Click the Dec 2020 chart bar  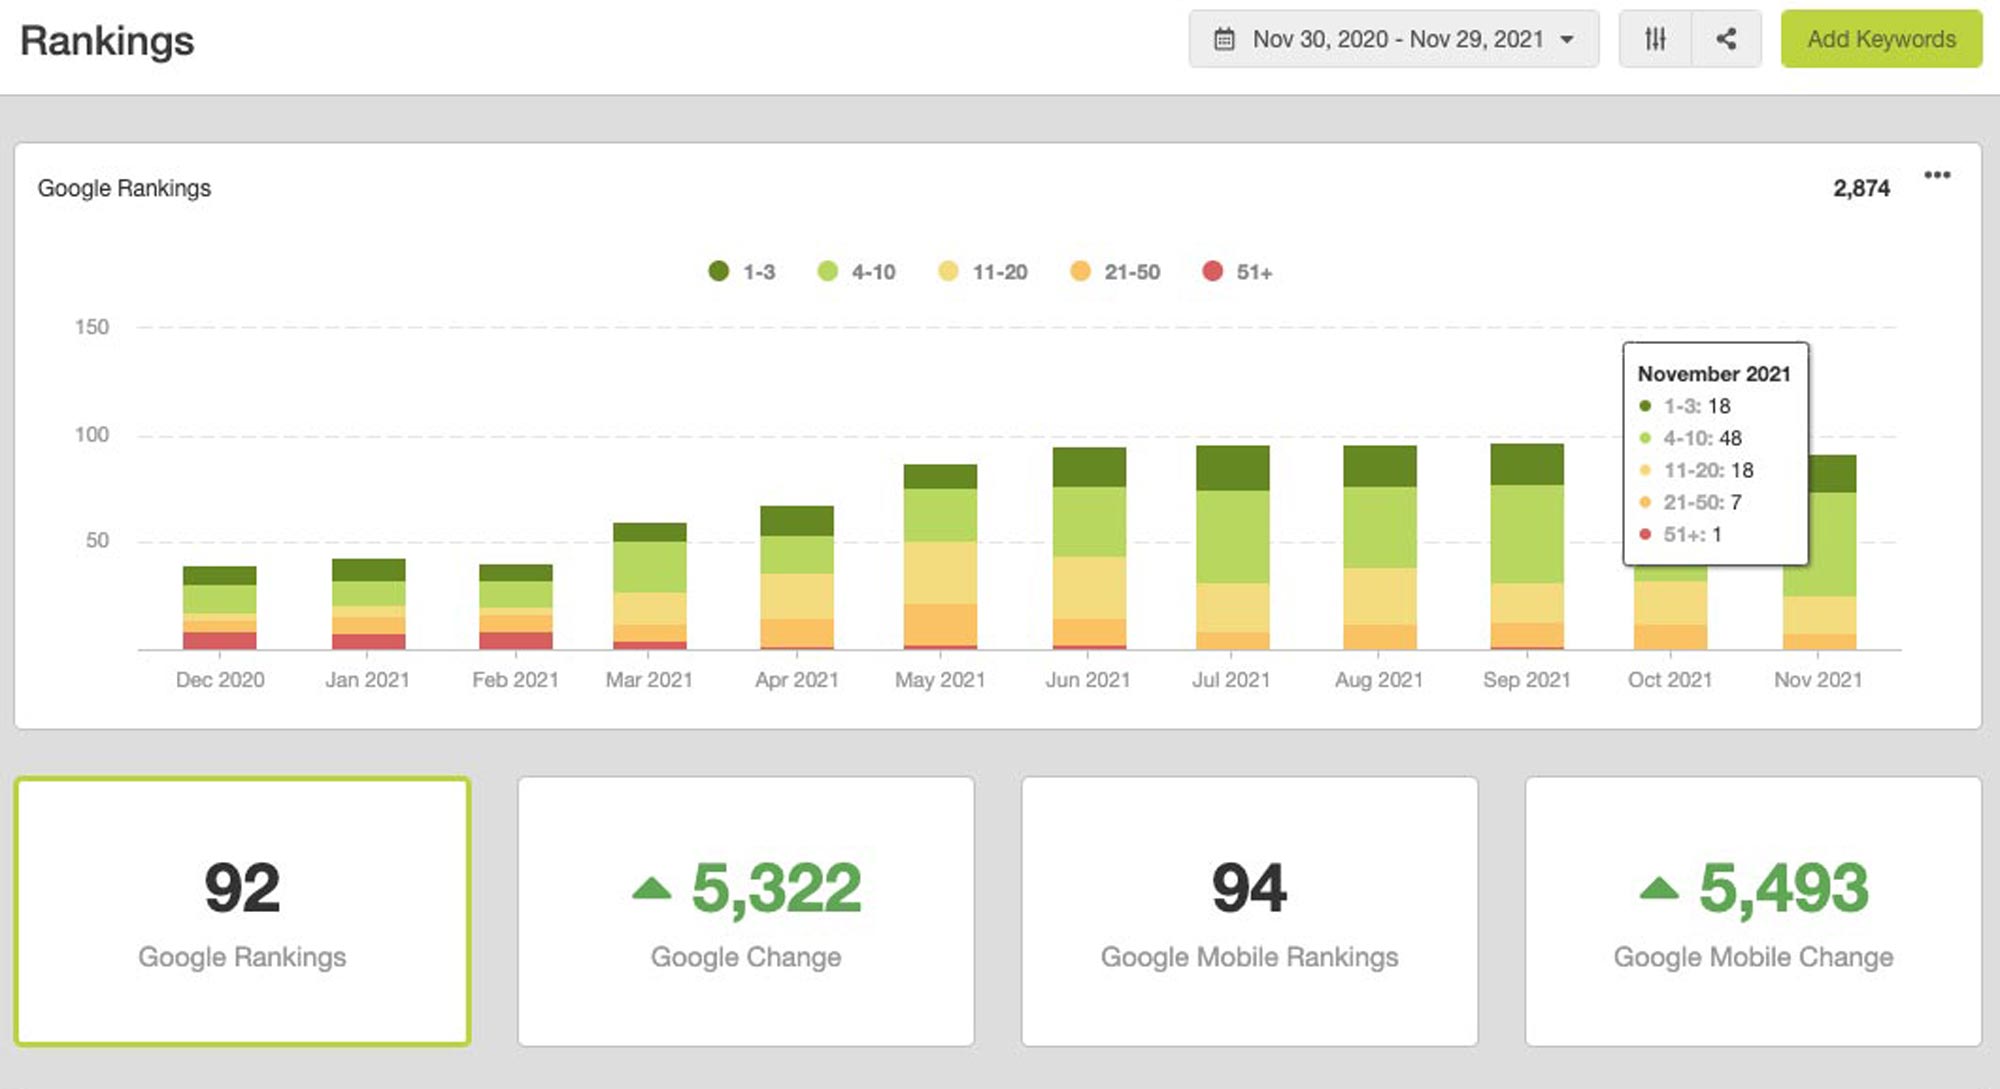click(220, 608)
